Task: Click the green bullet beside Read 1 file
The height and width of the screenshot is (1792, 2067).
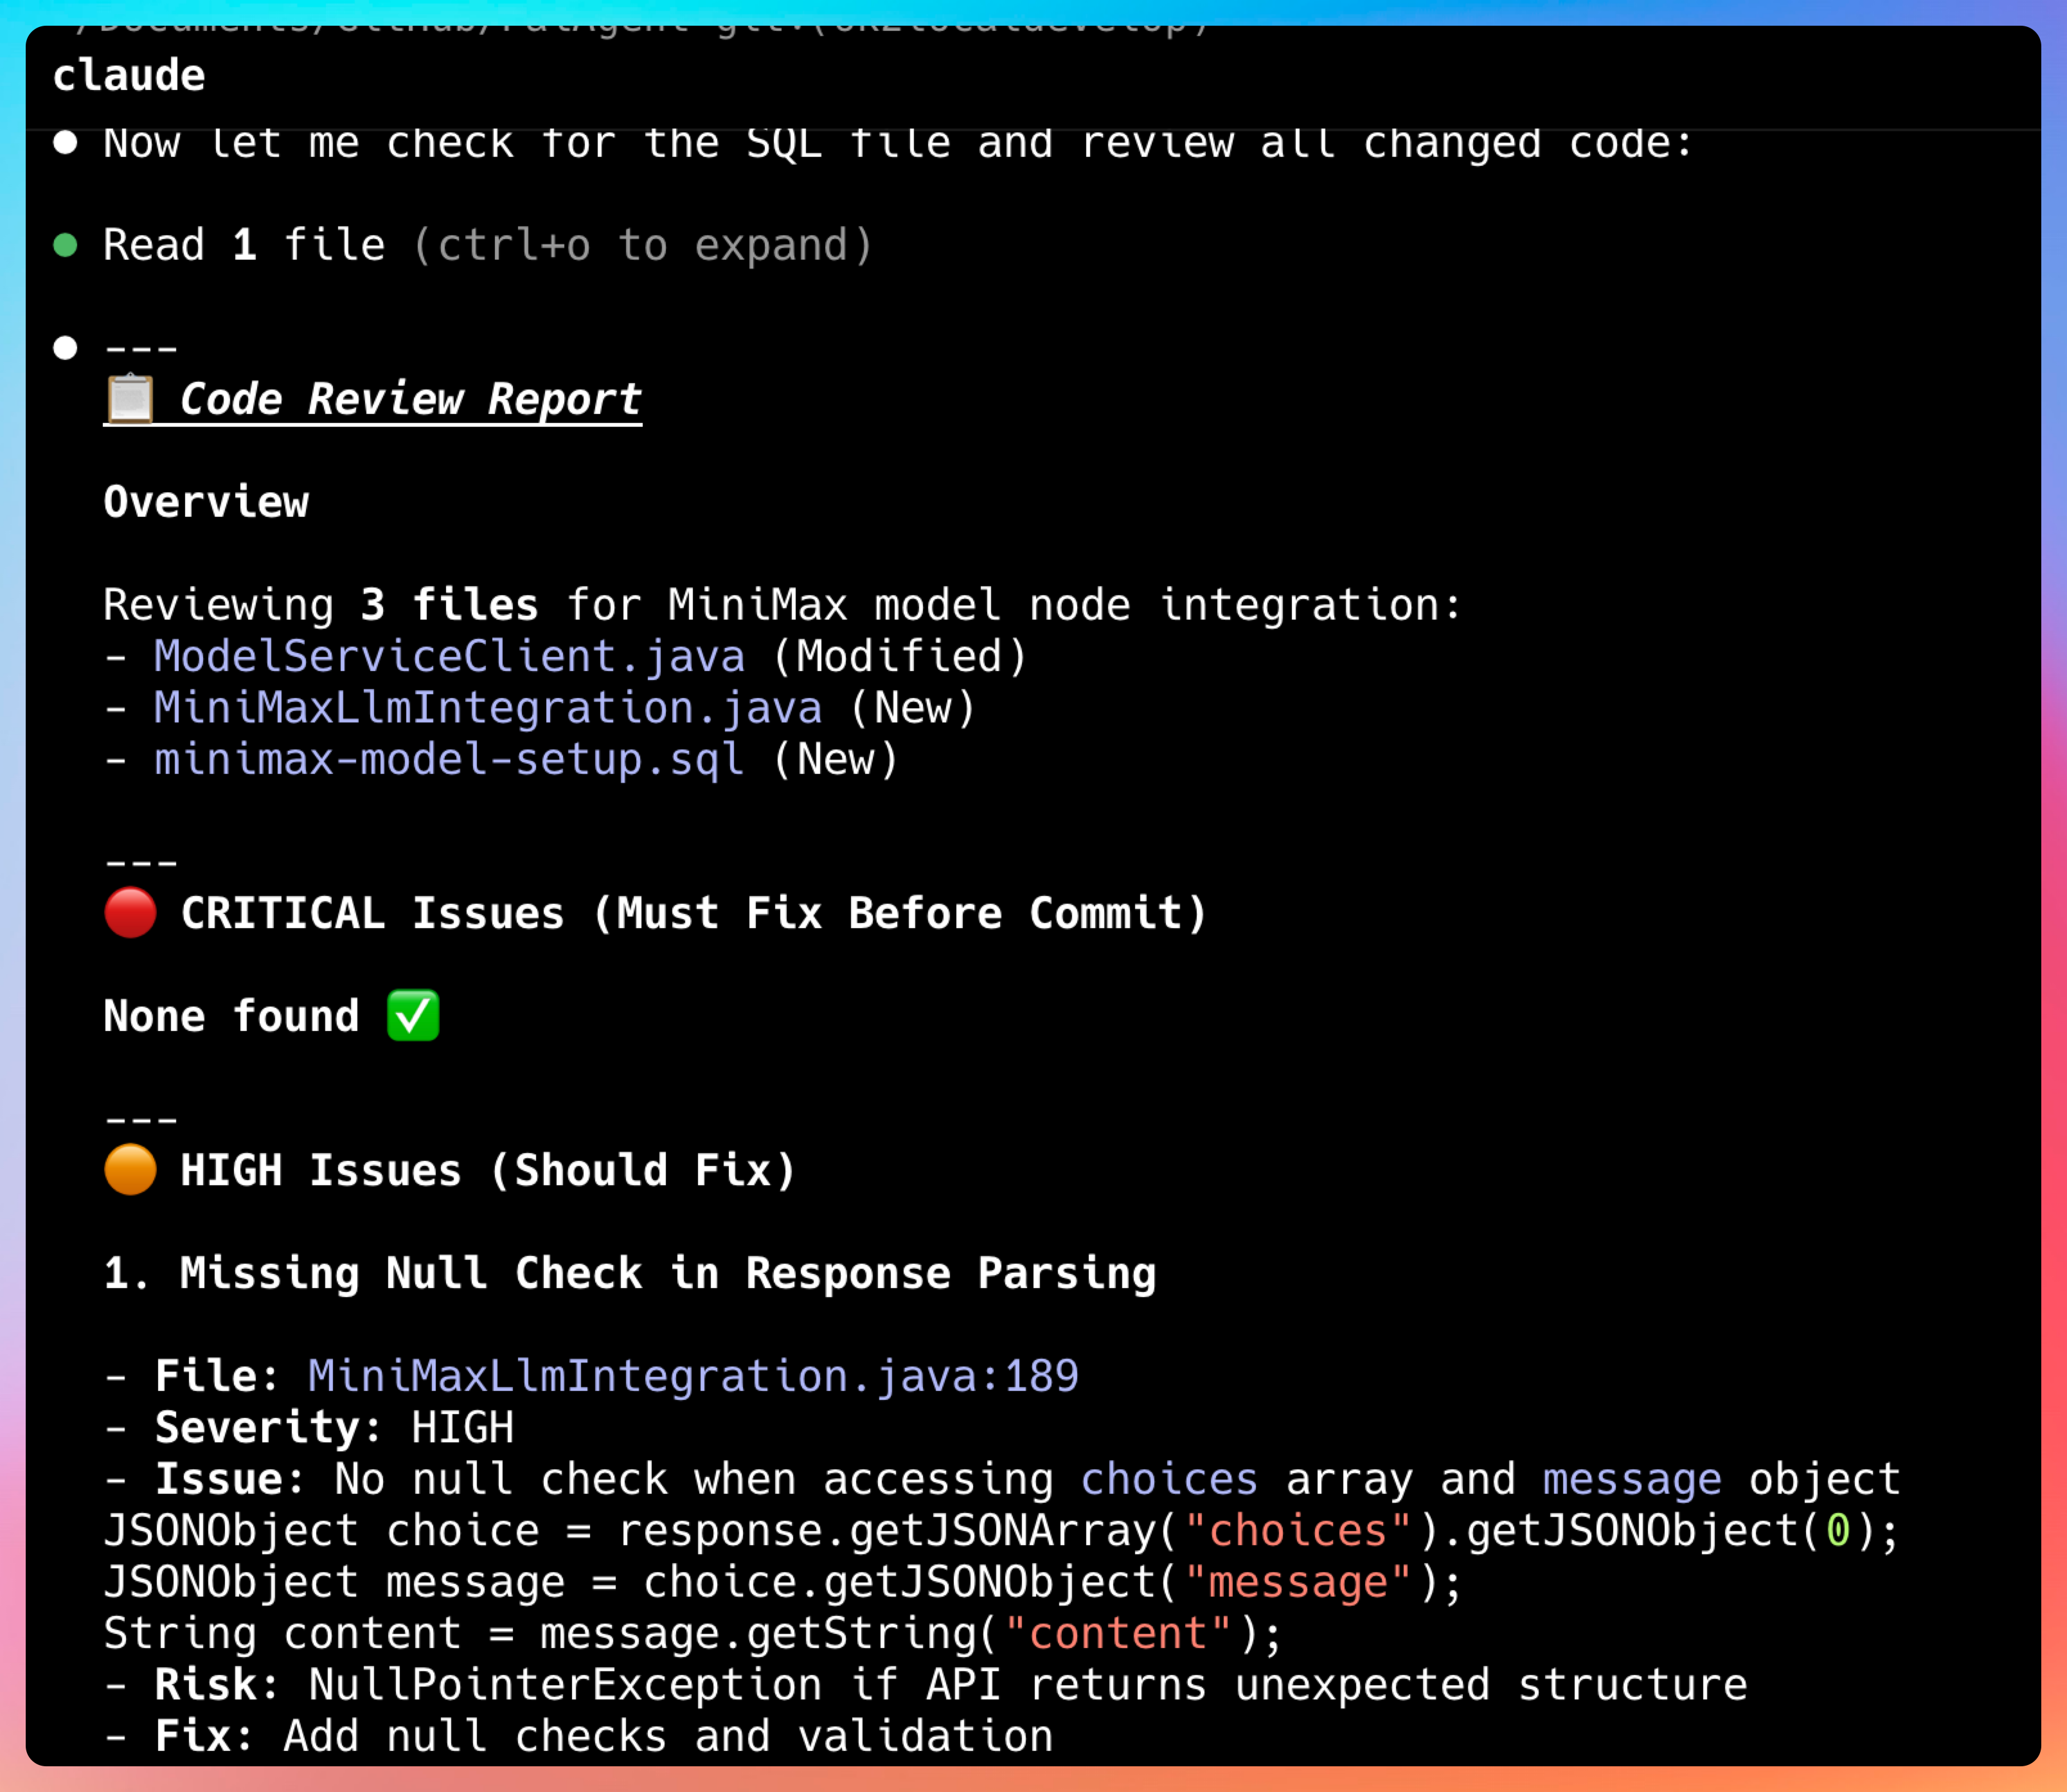Action: point(66,245)
